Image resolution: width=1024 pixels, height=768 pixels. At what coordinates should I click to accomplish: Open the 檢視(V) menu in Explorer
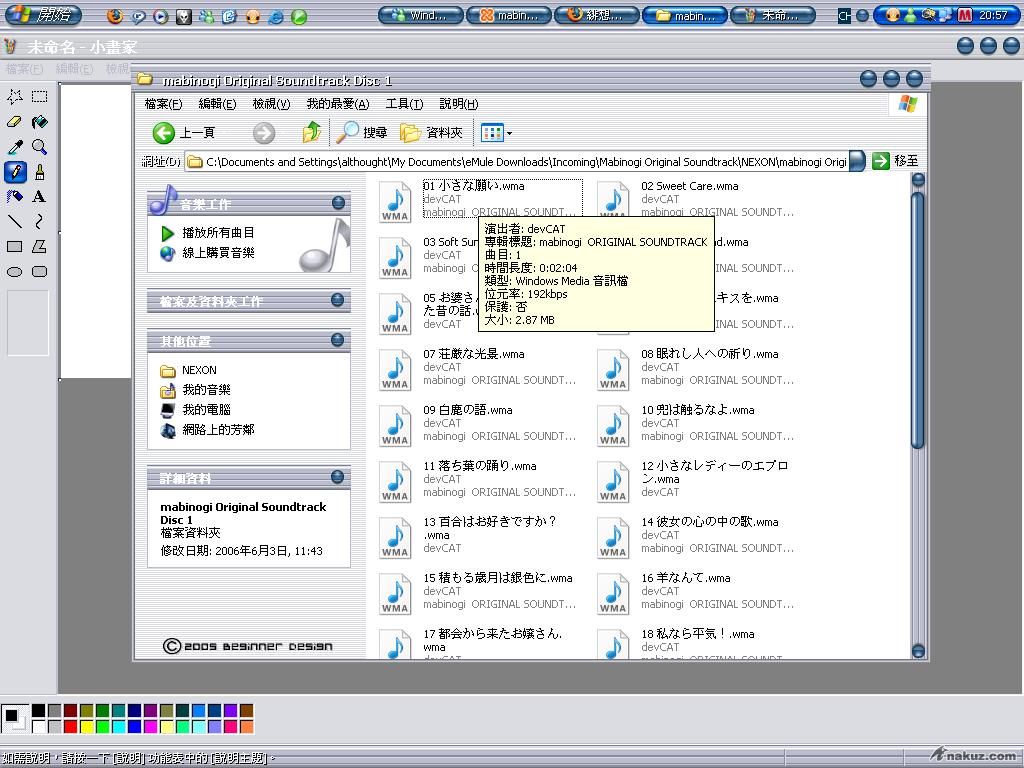pos(271,104)
